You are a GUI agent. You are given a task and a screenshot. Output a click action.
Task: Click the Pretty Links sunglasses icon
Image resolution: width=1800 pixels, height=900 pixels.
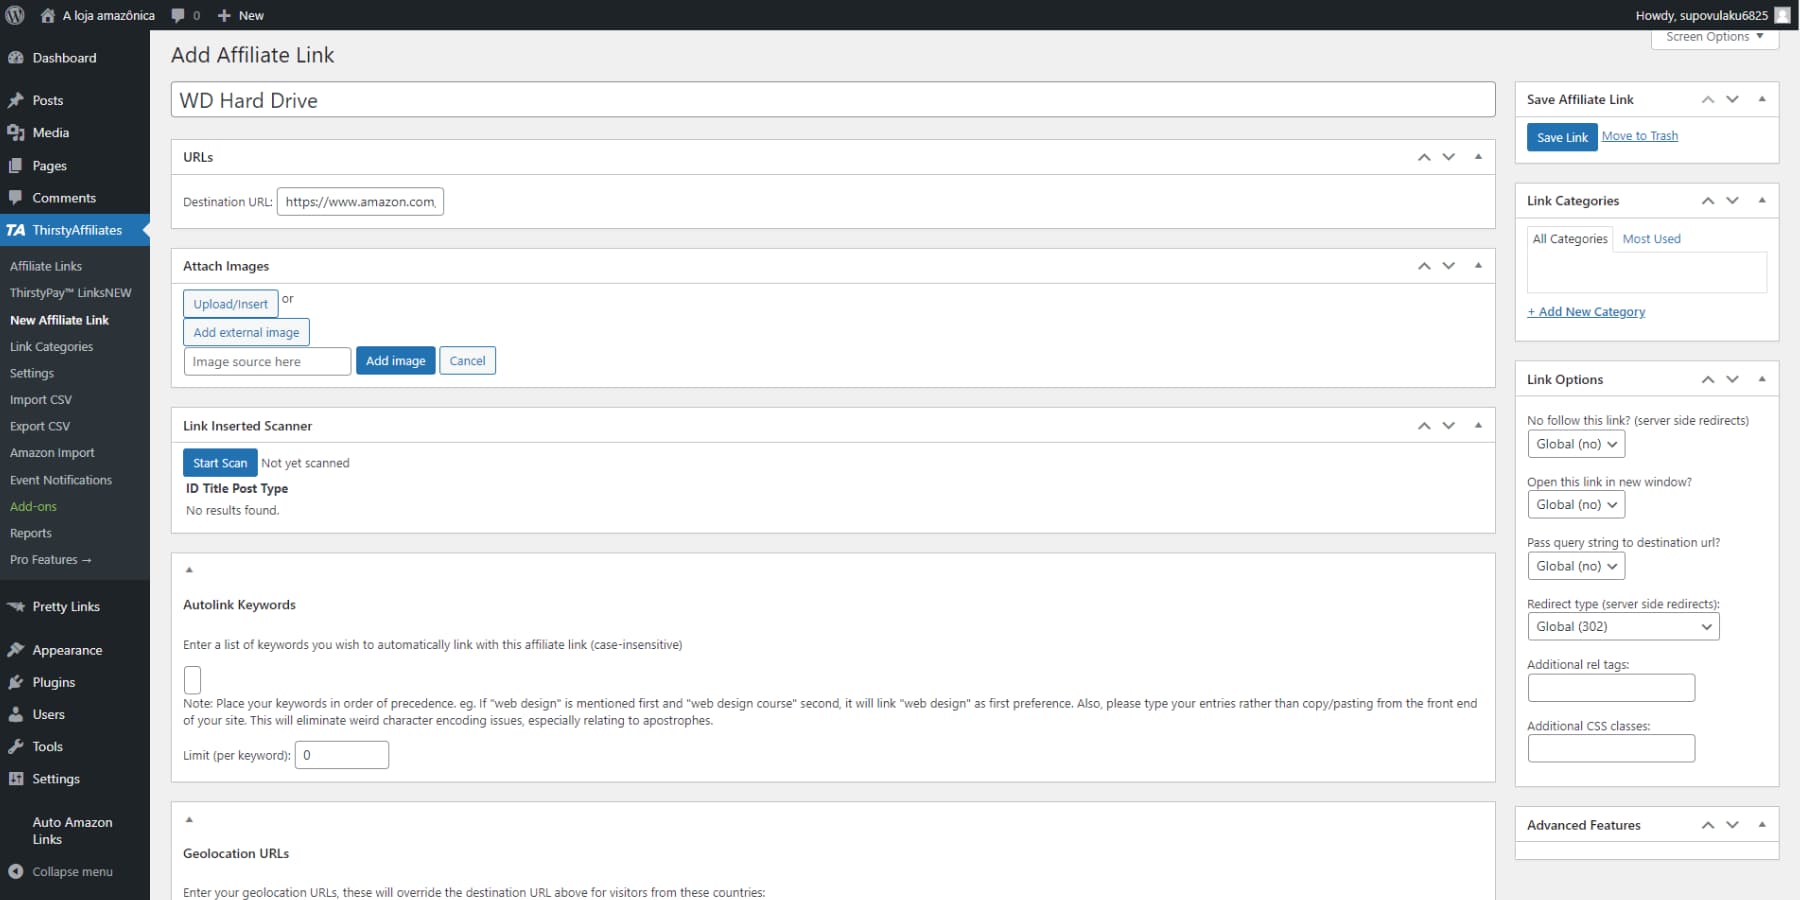[15, 606]
